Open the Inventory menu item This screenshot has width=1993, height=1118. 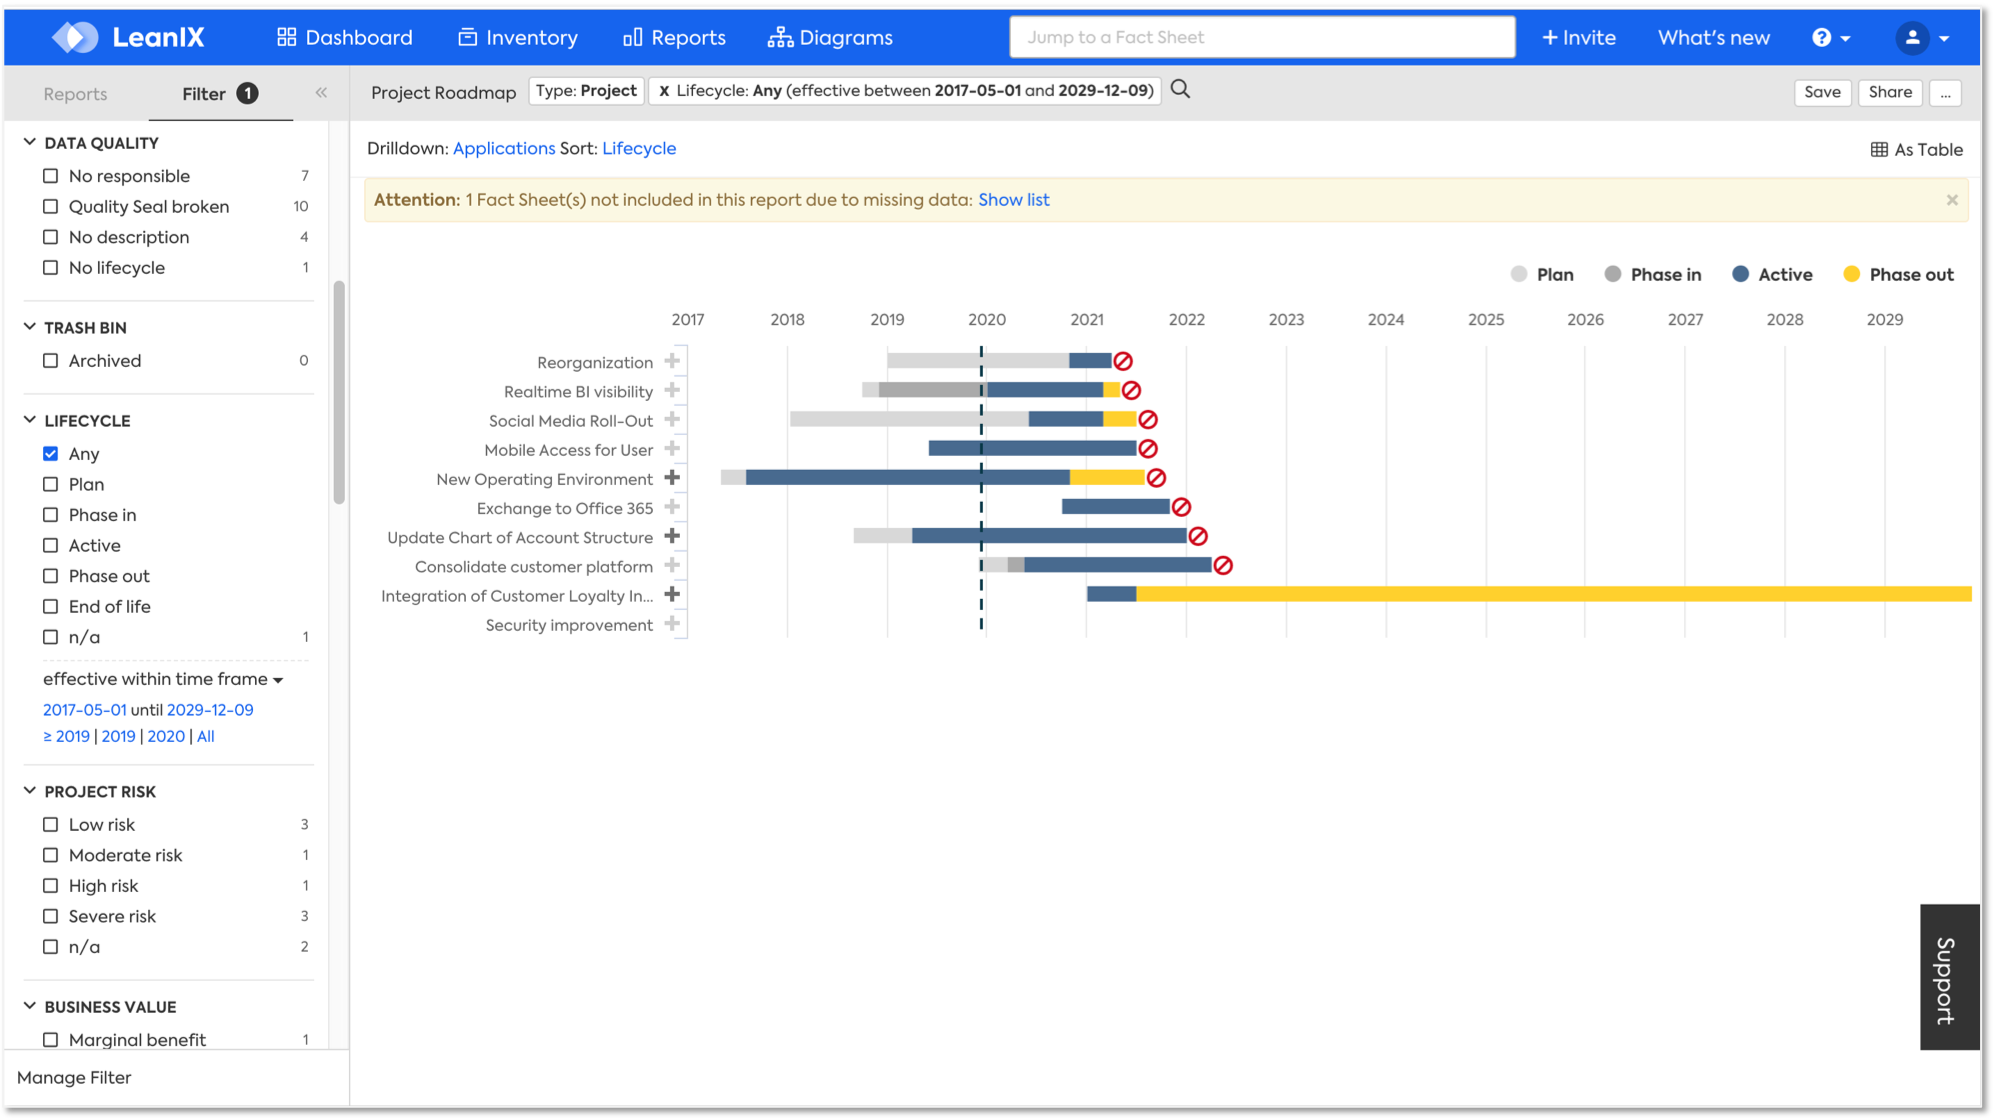point(518,38)
